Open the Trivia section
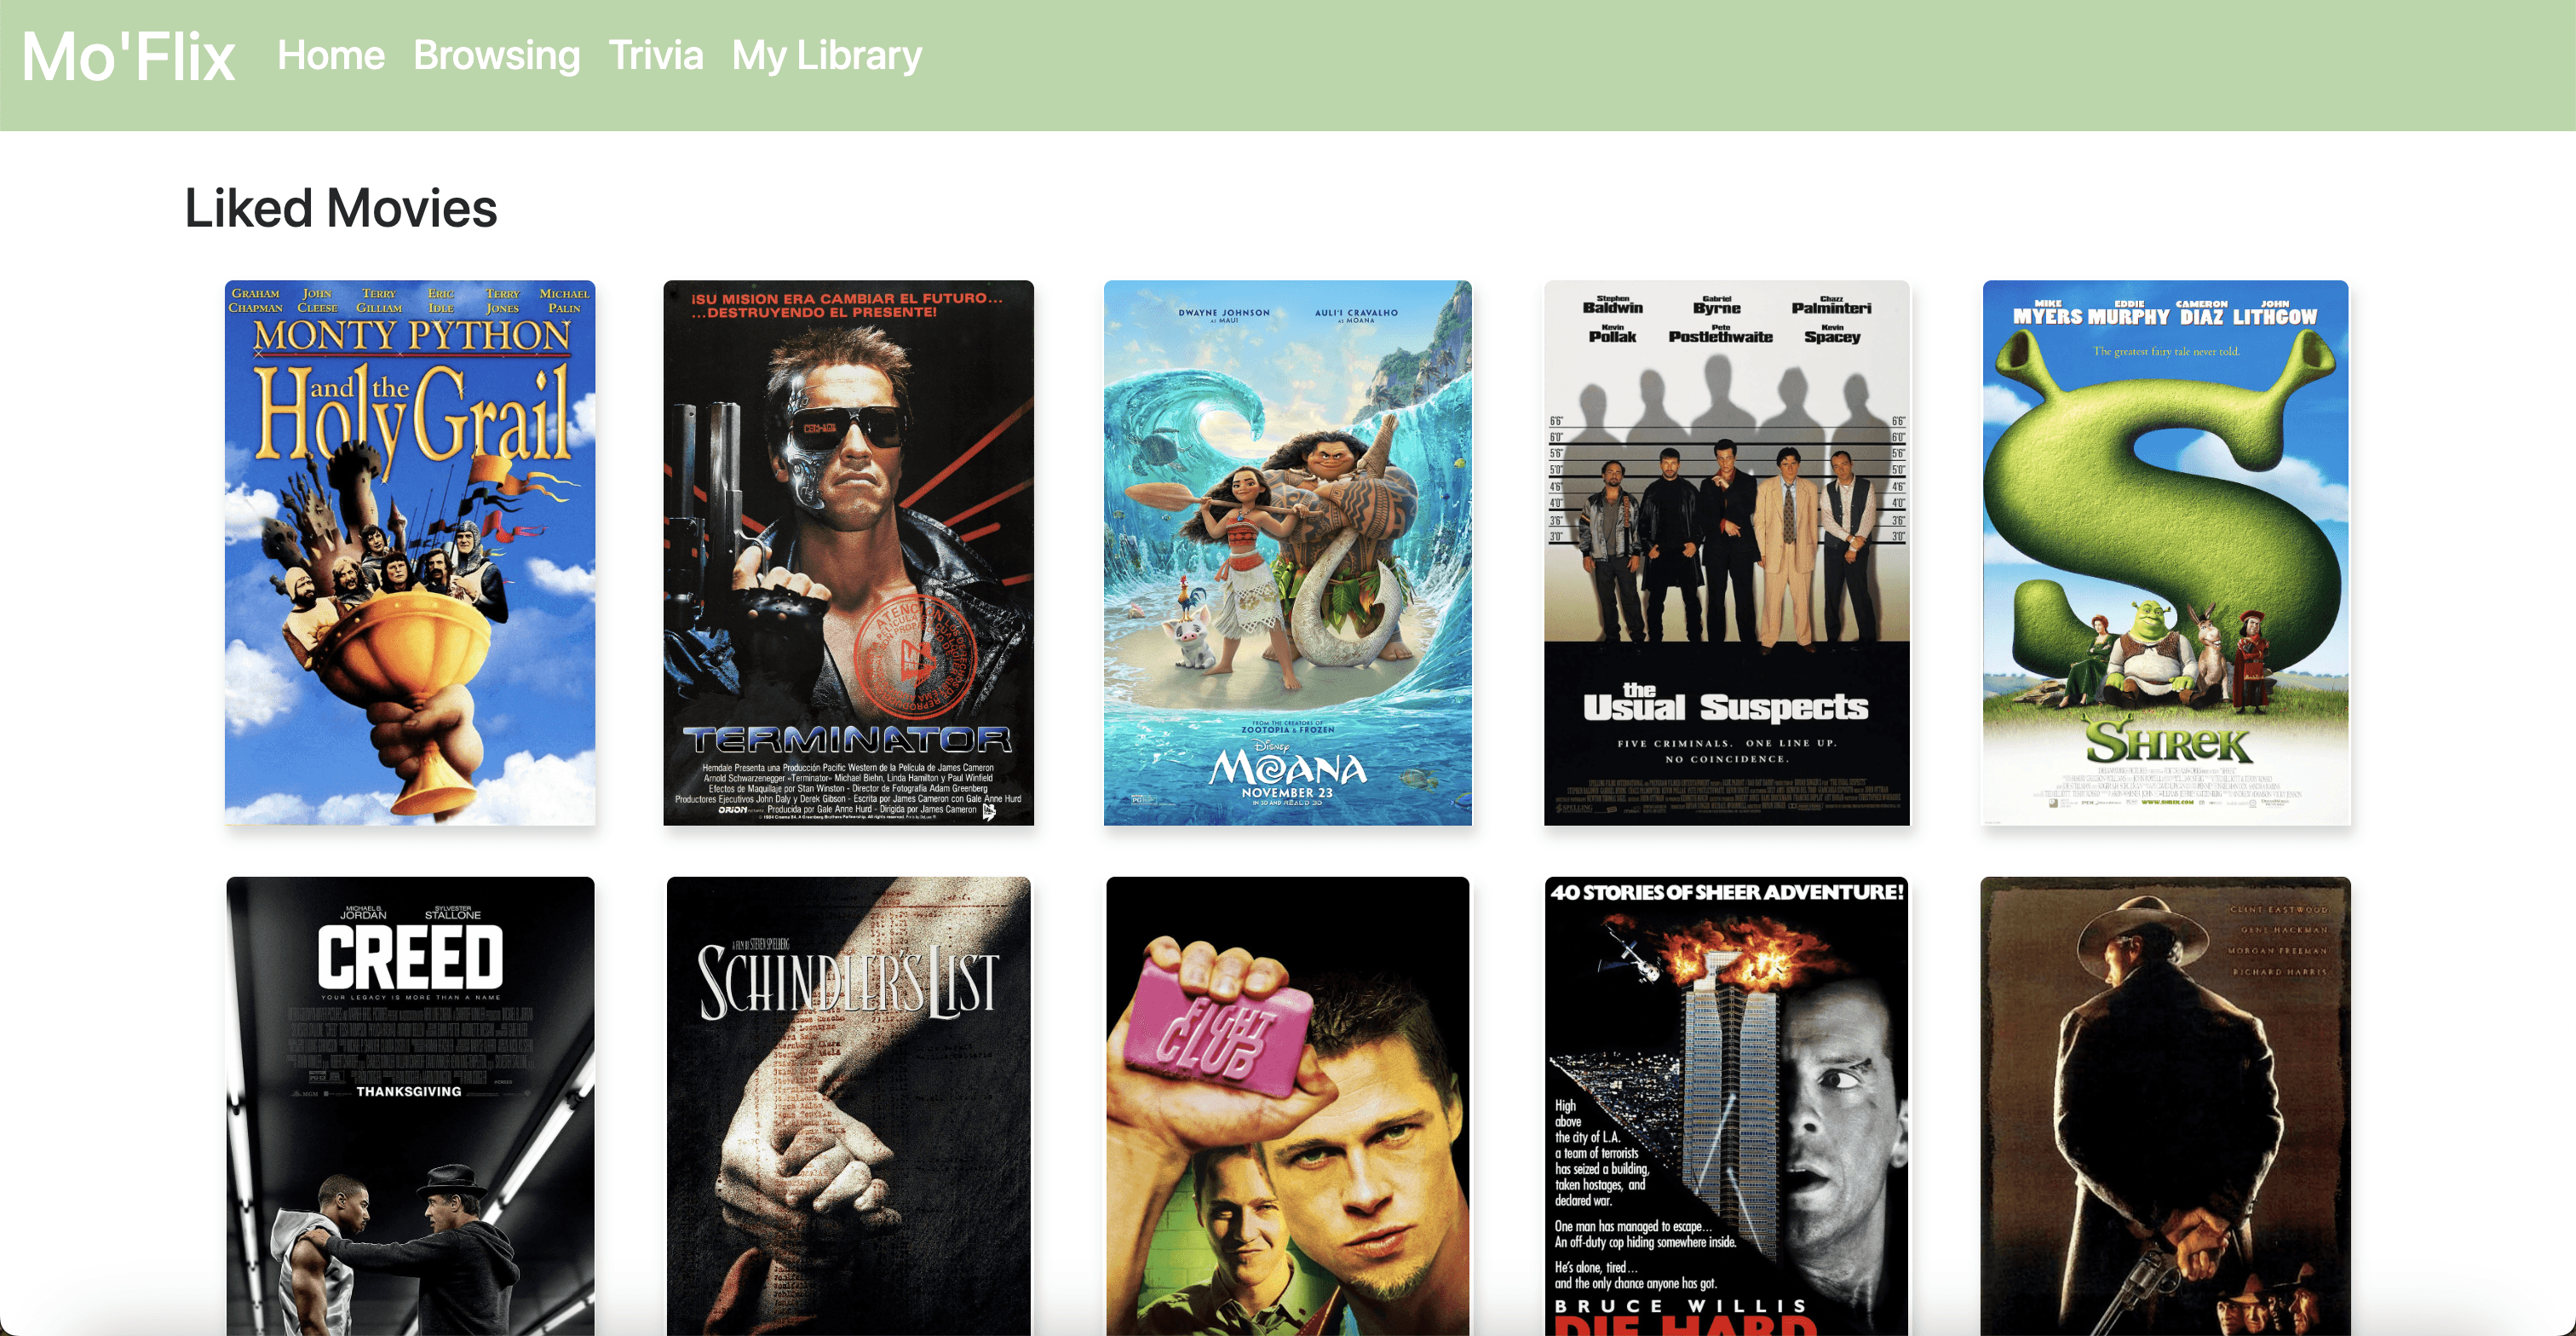This screenshot has height=1336, width=2576. coord(656,55)
